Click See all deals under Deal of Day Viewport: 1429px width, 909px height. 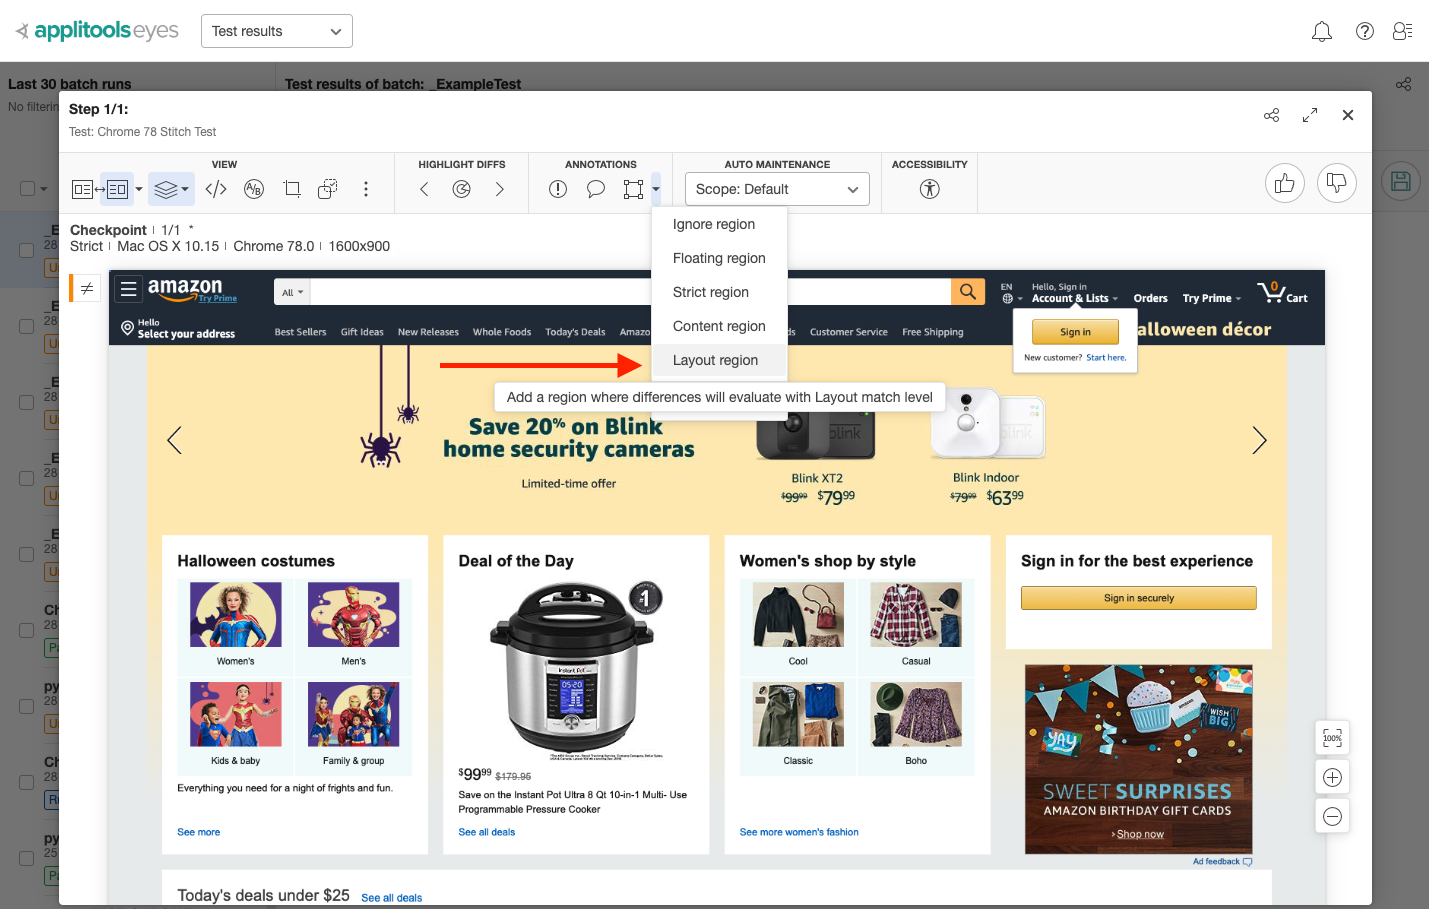click(x=487, y=832)
